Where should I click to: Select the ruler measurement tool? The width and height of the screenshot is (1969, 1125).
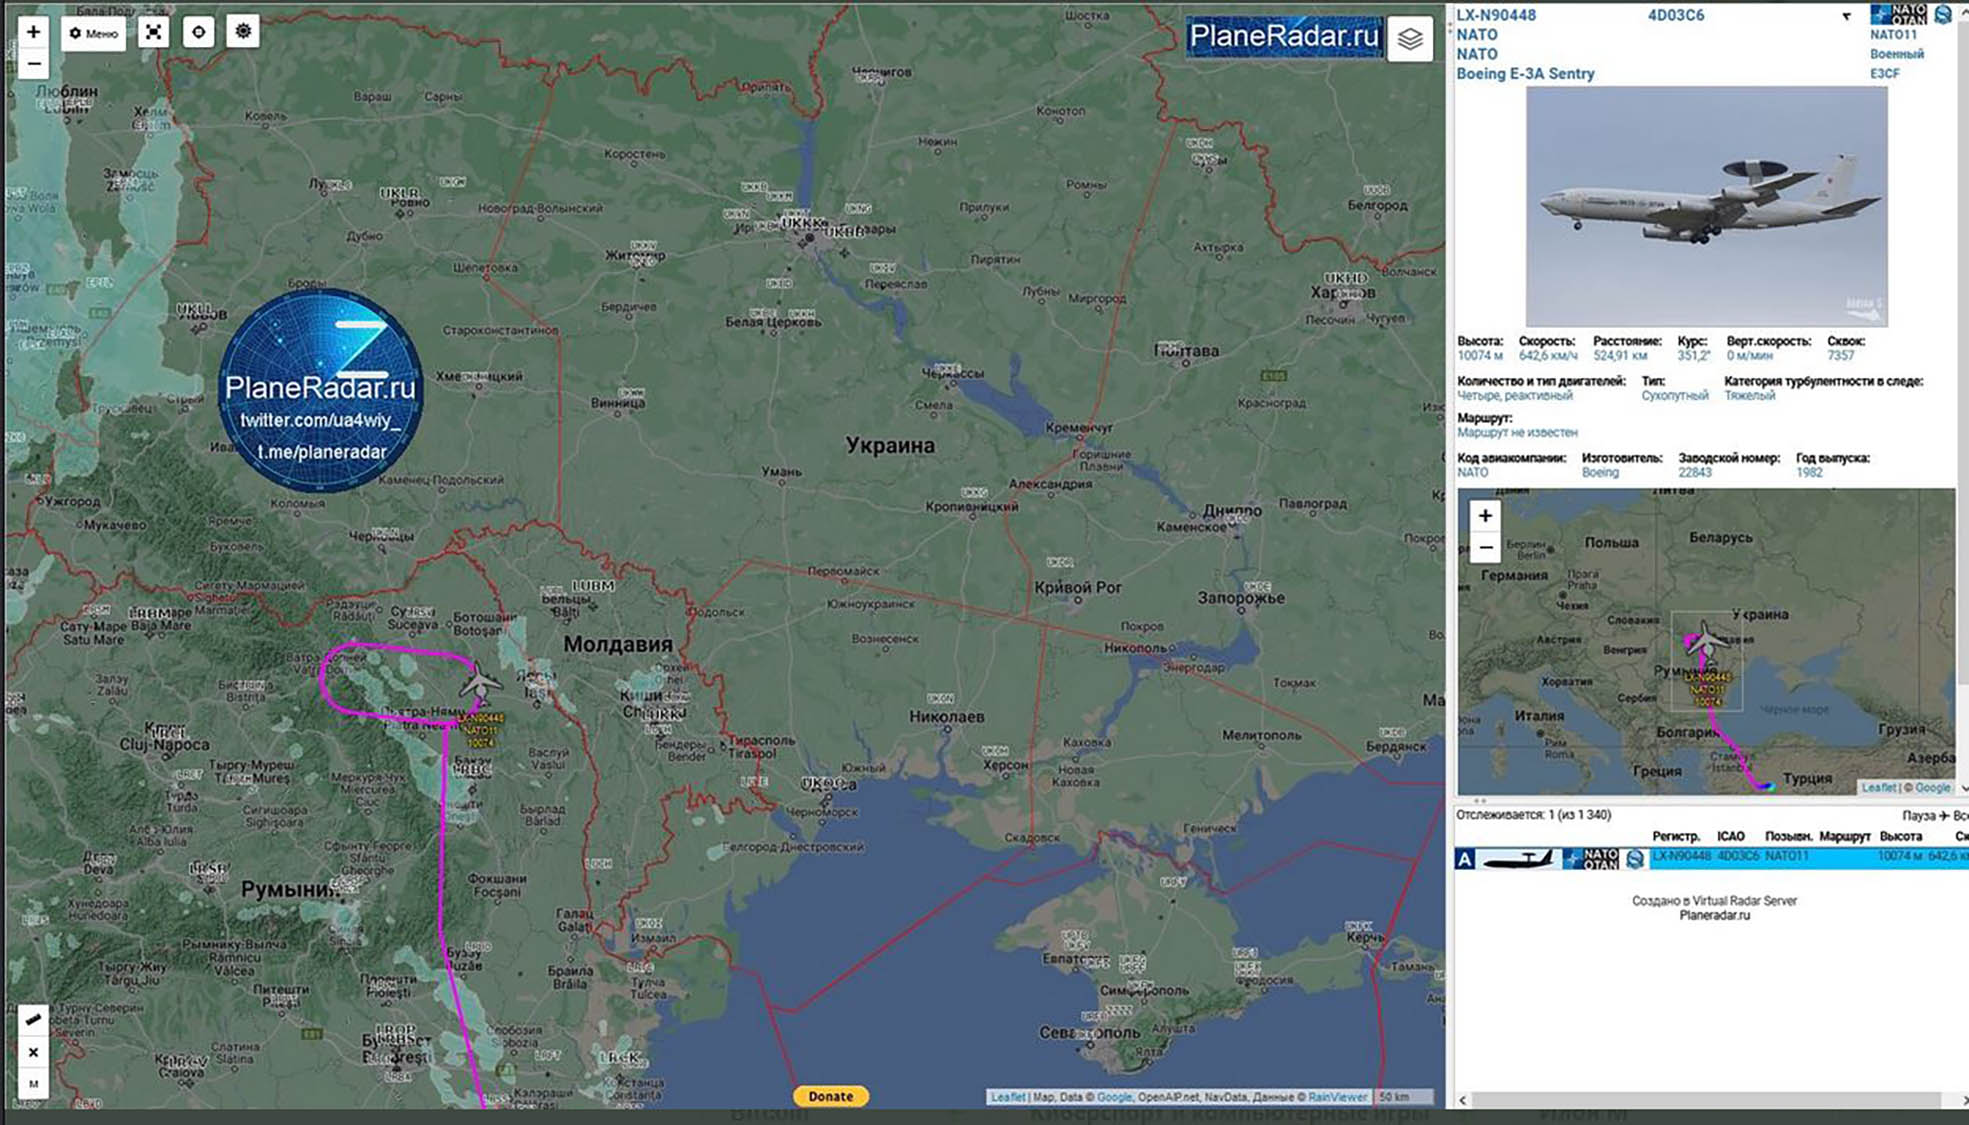[x=33, y=1019]
